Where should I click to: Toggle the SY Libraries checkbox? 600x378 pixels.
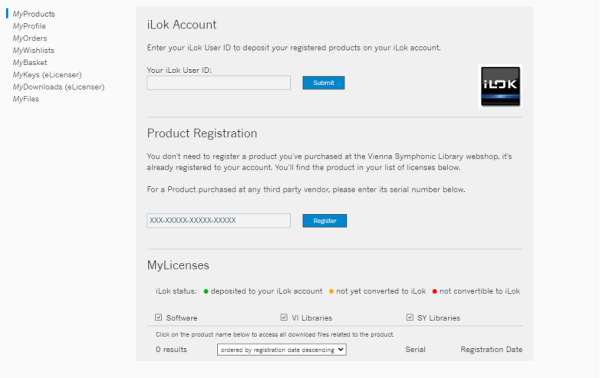coord(409,317)
